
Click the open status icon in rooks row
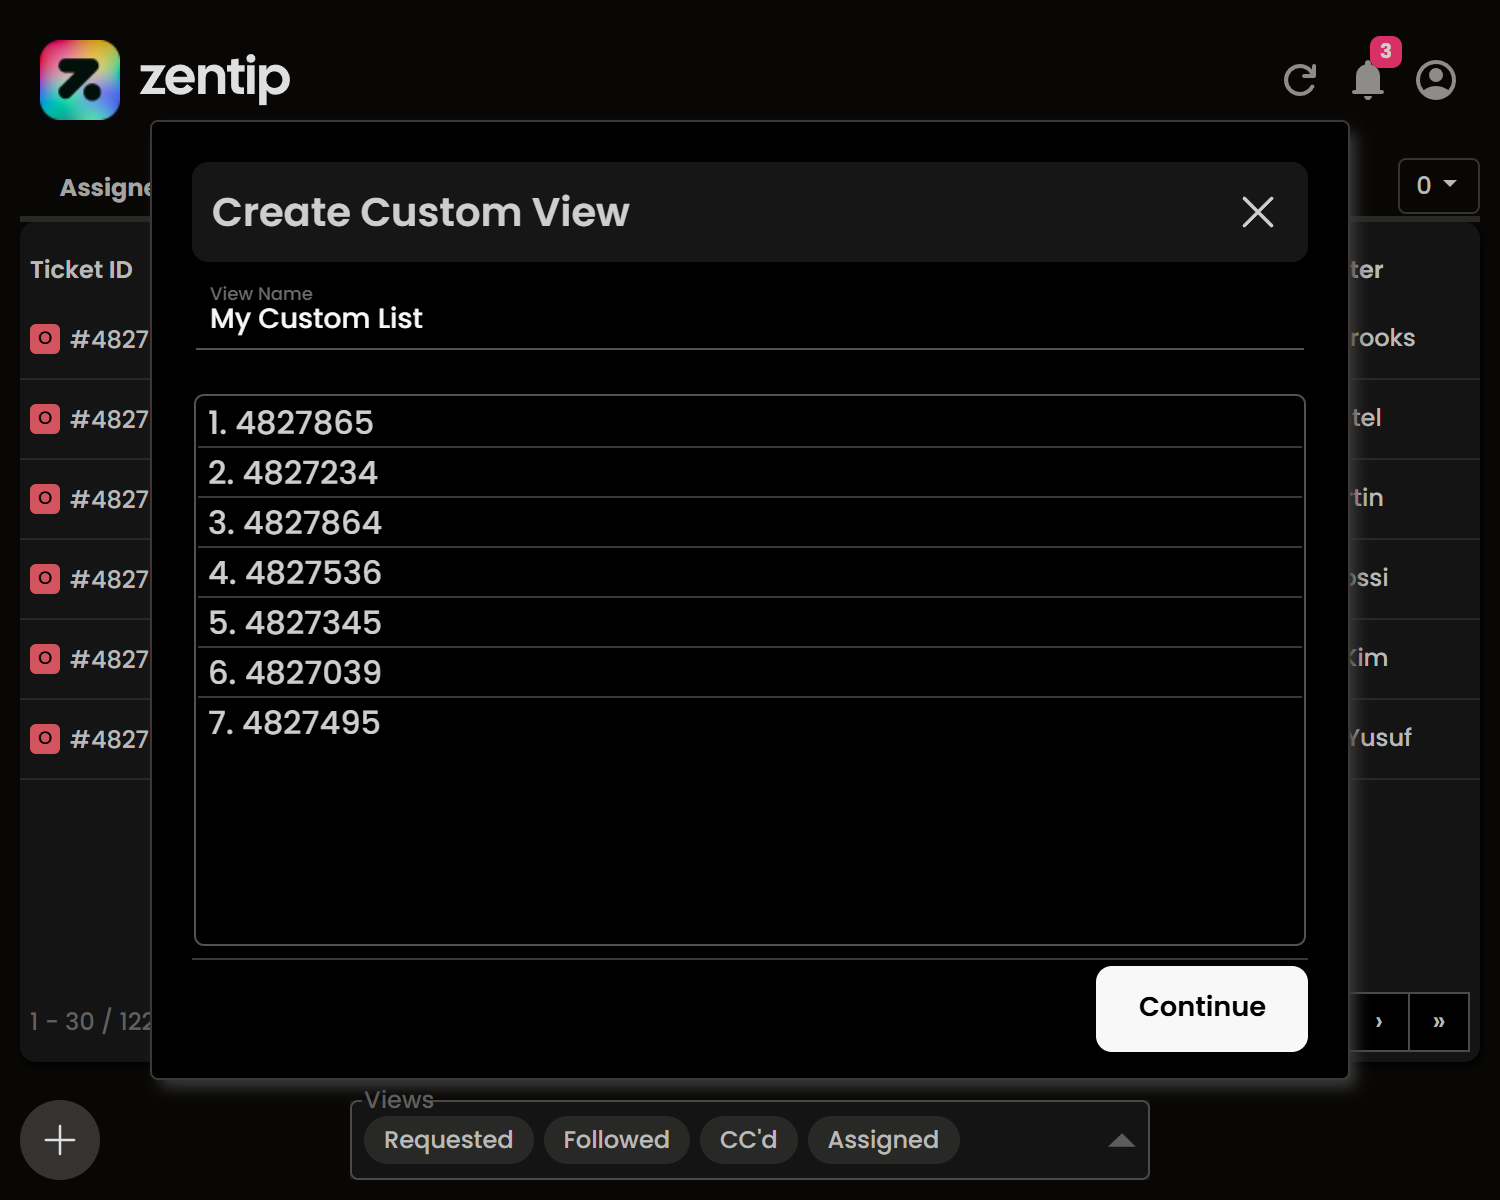[x=45, y=339]
